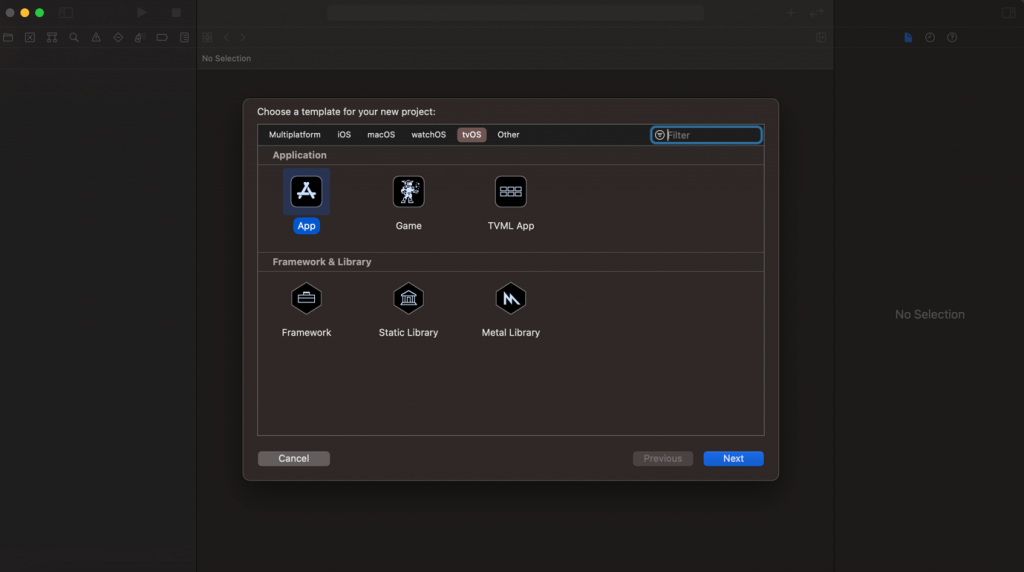Viewport: 1024px width, 572px height.
Task: Select the Game template icon
Action: (x=408, y=191)
